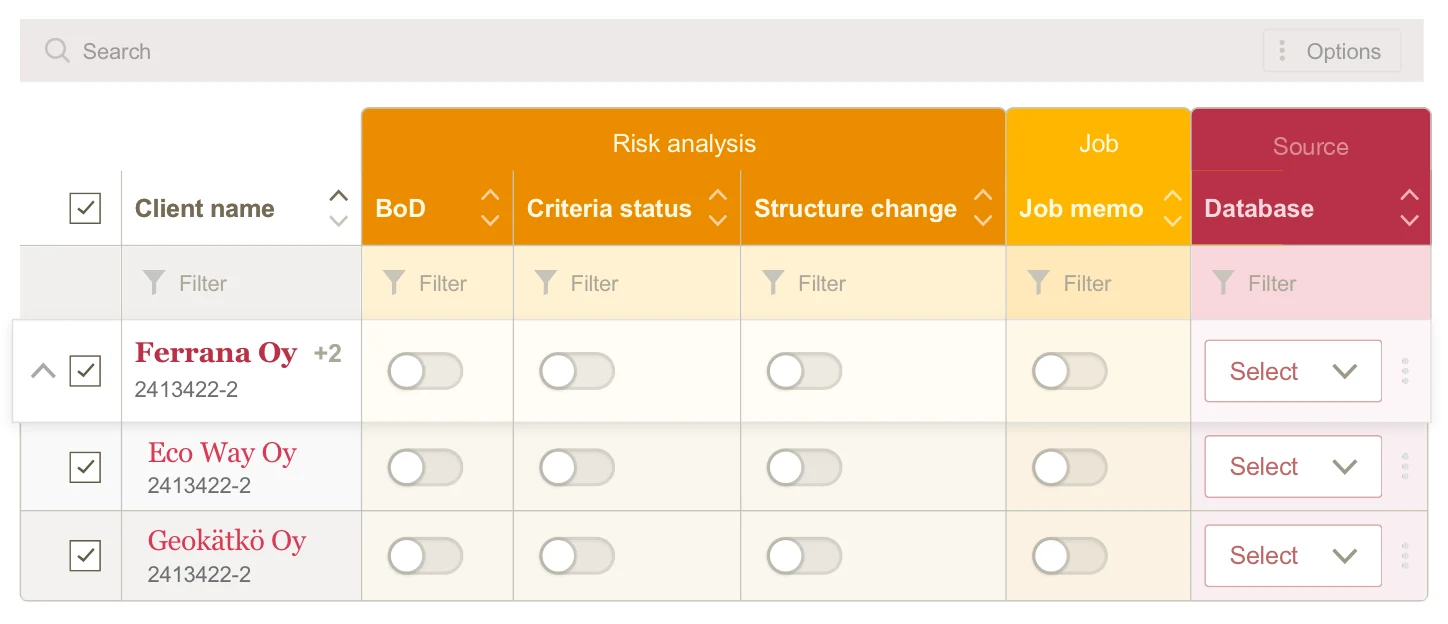Uncheck the select-all header checkbox
The image size is (1448, 624).
pos(85,208)
